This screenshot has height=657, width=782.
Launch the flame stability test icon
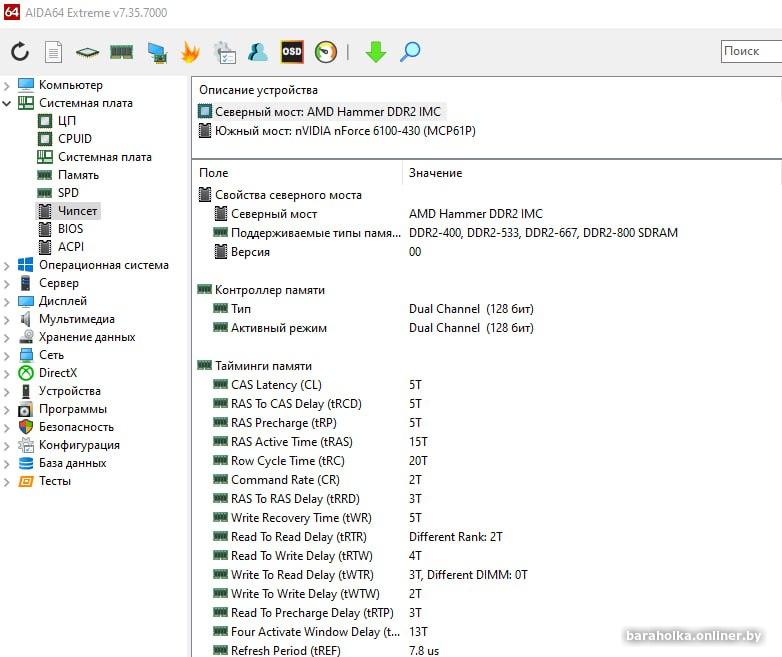coord(191,51)
